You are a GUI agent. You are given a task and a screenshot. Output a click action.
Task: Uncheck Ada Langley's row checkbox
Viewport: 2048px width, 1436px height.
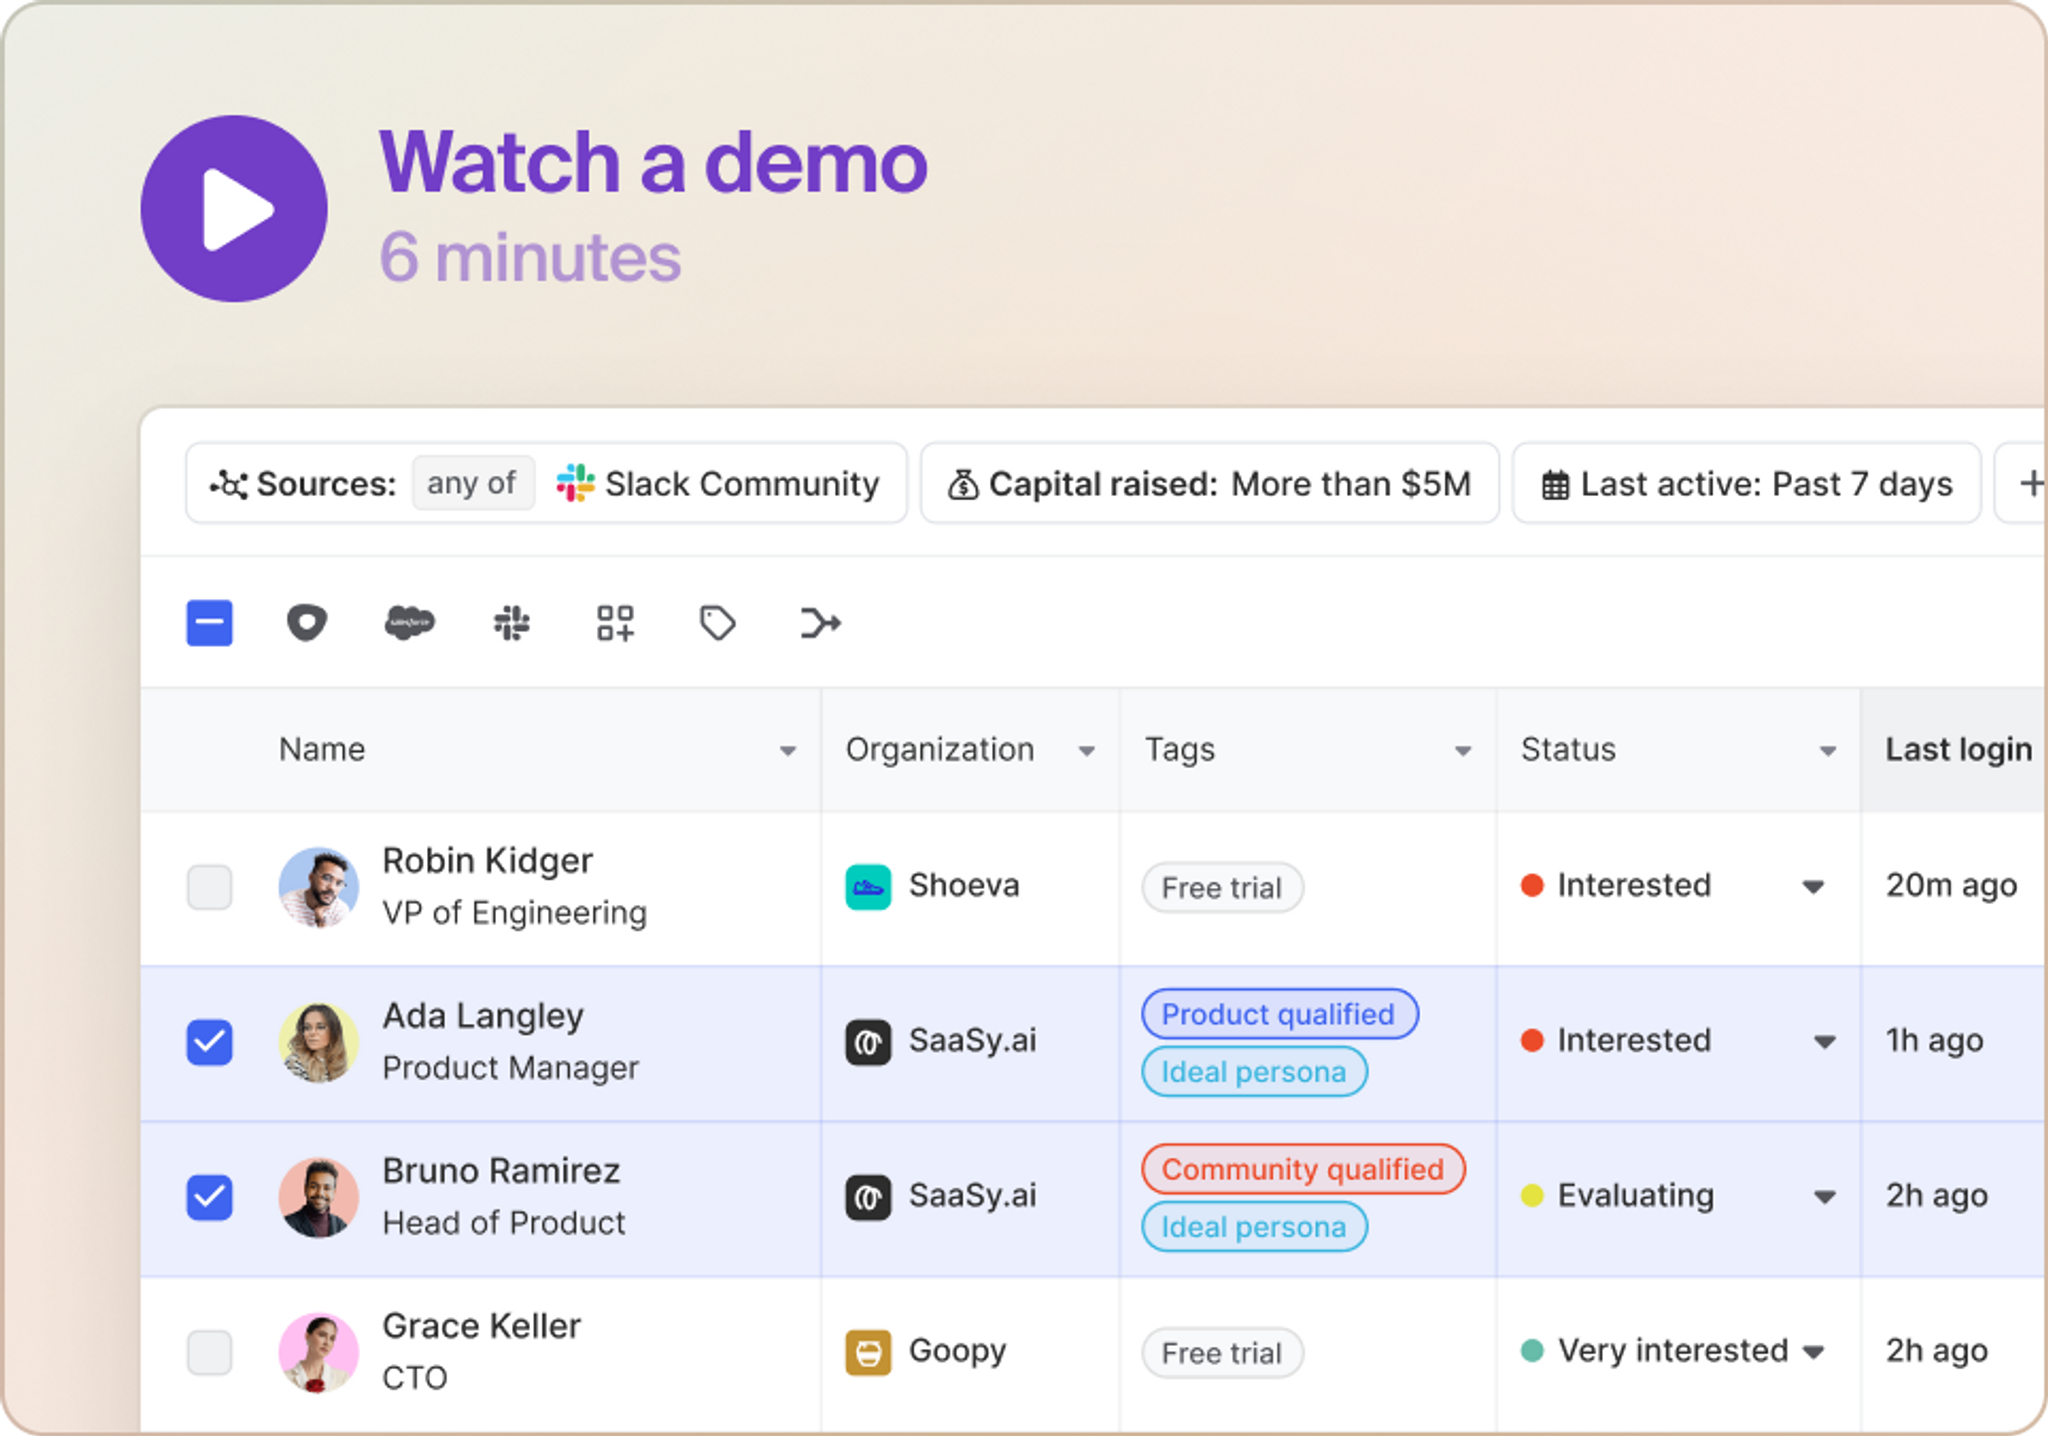tap(209, 1042)
